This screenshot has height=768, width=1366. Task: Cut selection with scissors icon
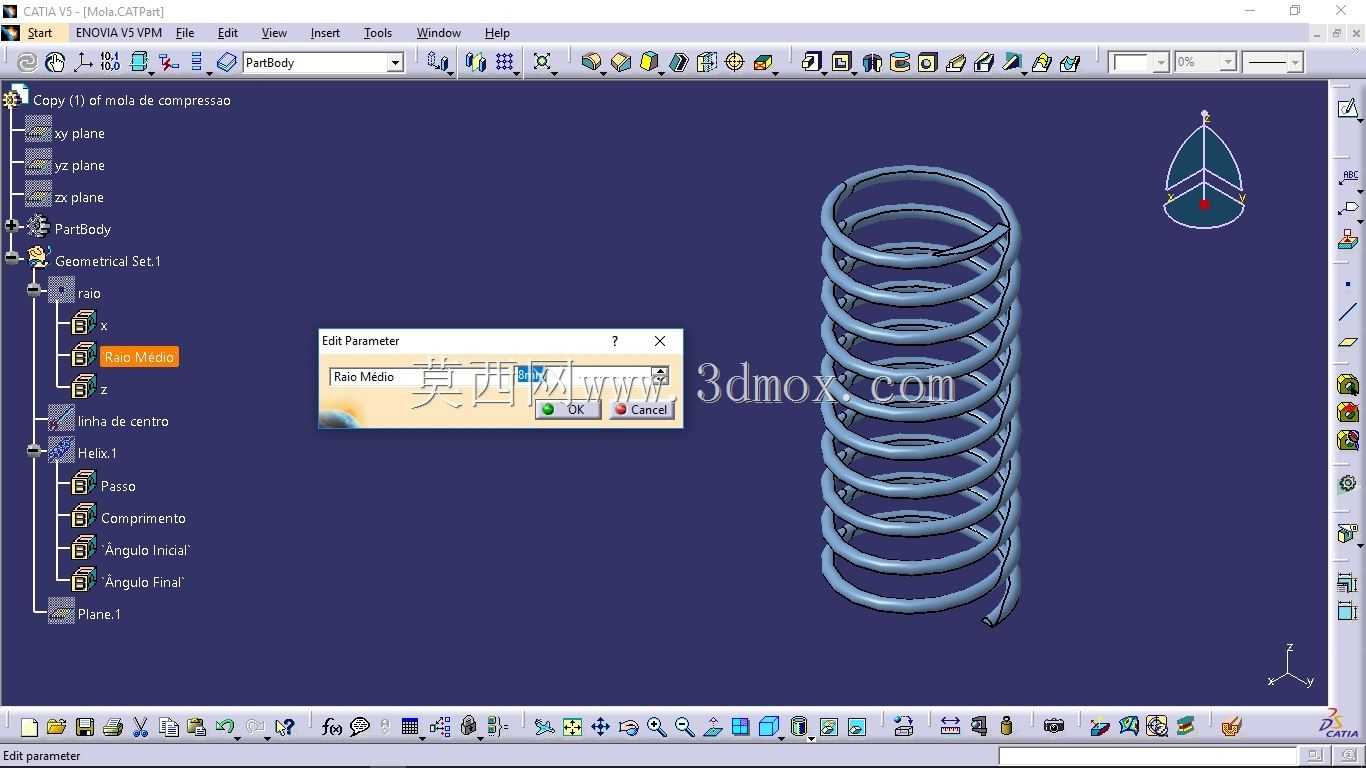tap(141, 727)
